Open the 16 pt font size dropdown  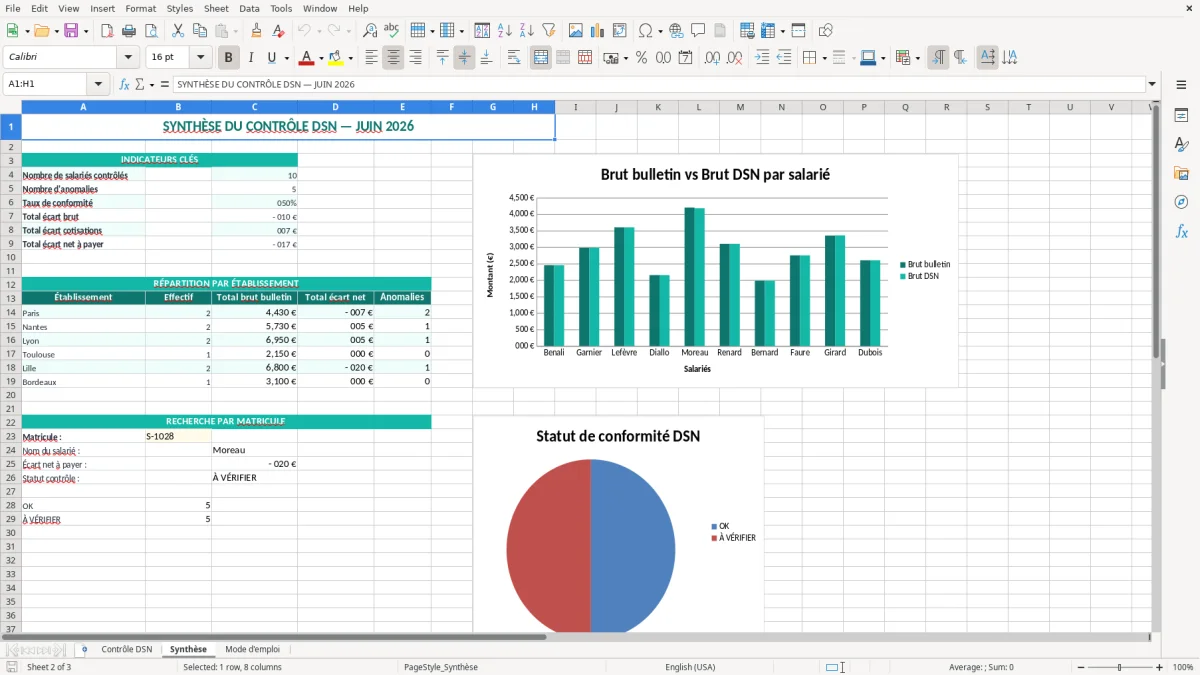[x=201, y=58]
